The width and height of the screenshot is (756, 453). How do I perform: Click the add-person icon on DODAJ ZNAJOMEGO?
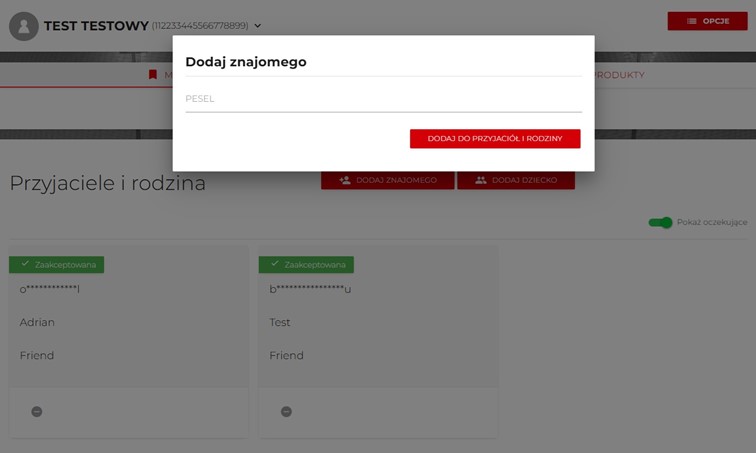[345, 180]
